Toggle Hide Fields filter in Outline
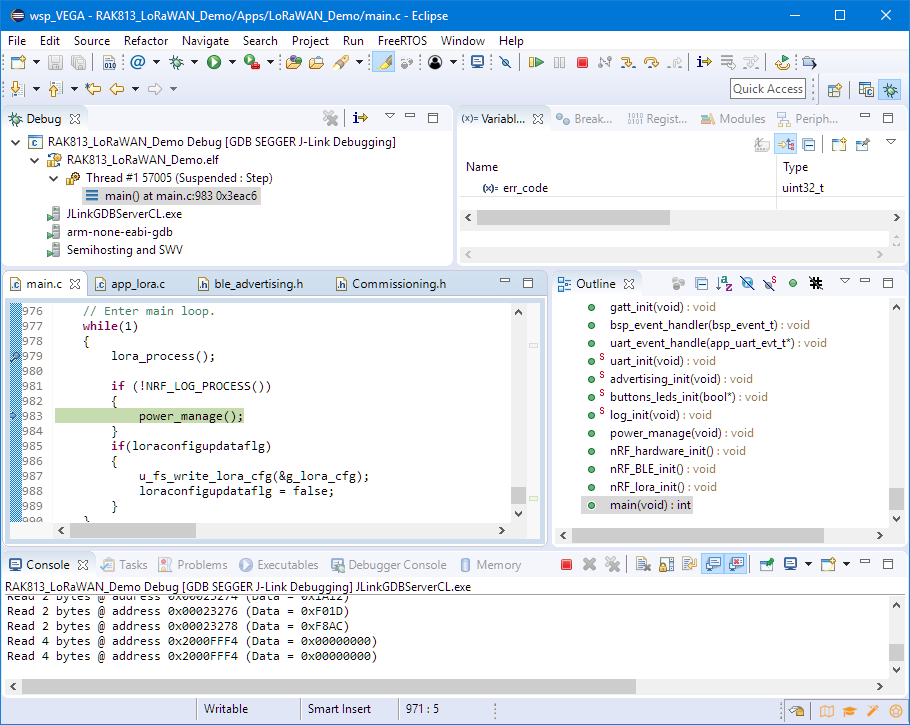 click(x=746, y=284)
